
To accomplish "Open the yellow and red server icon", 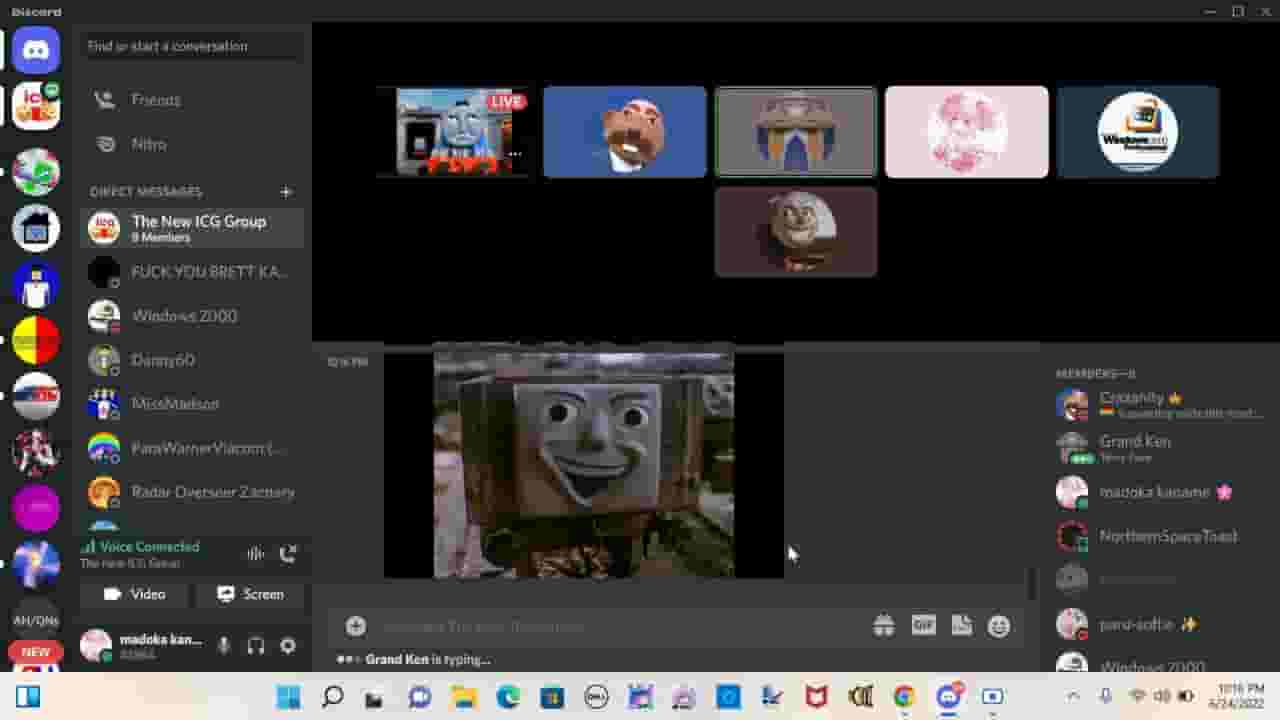I will click(x=36, y=341).
